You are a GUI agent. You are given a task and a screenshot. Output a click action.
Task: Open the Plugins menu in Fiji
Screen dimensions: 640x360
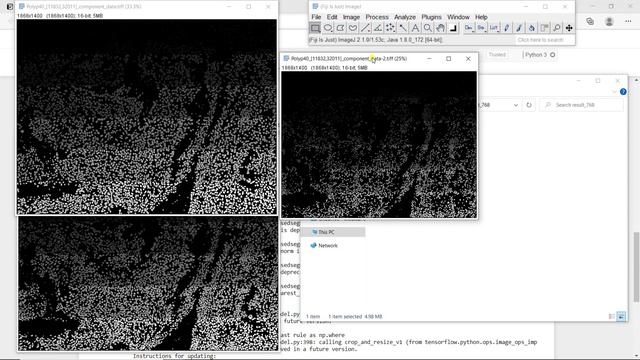point(431,17)
